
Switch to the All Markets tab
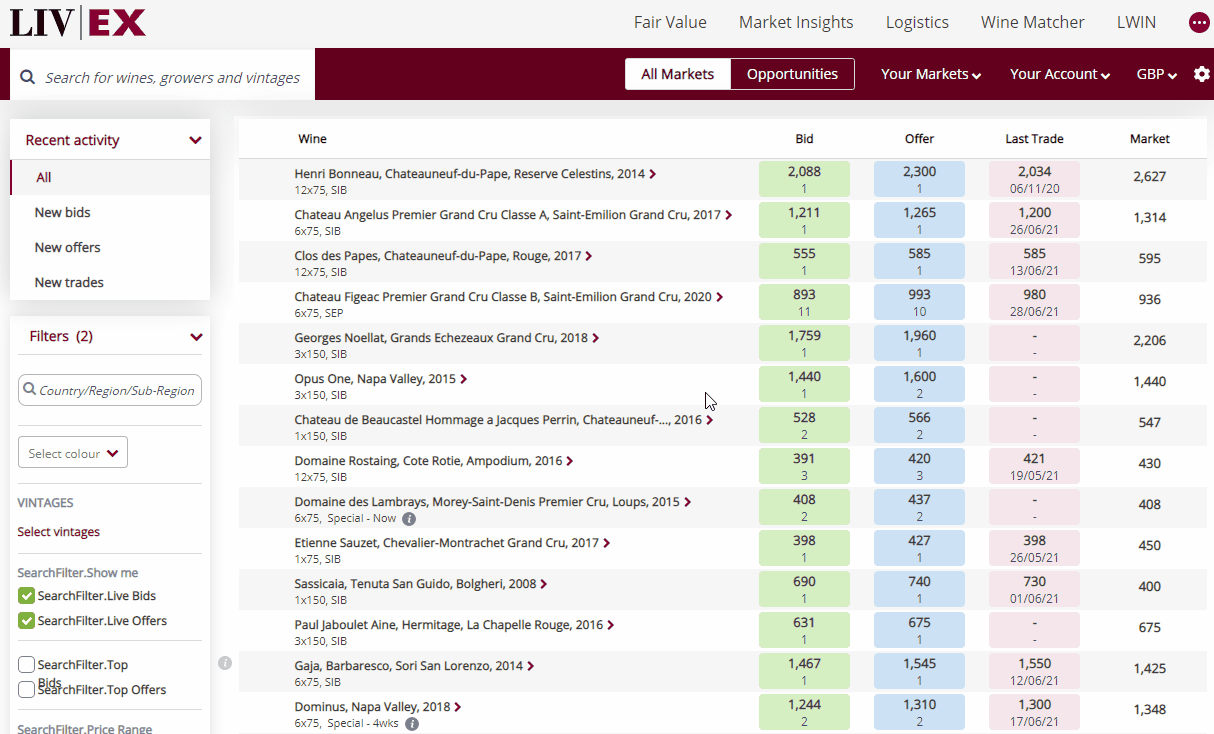click(x=678, y=74)
